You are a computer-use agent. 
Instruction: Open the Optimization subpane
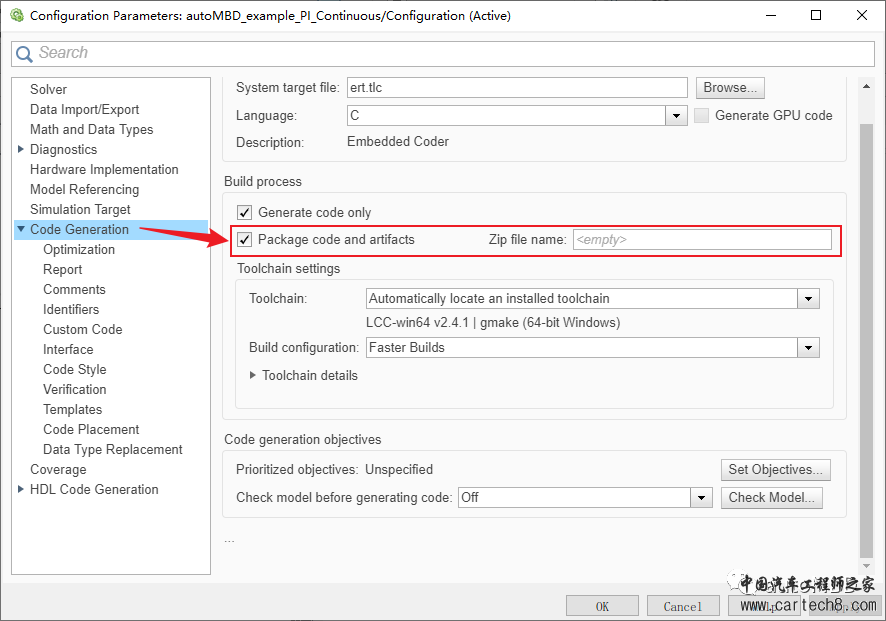pyautogui.click(x=79, y=249)
